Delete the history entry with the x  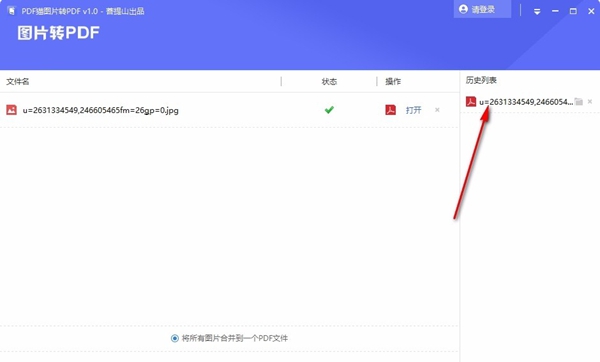590,101
